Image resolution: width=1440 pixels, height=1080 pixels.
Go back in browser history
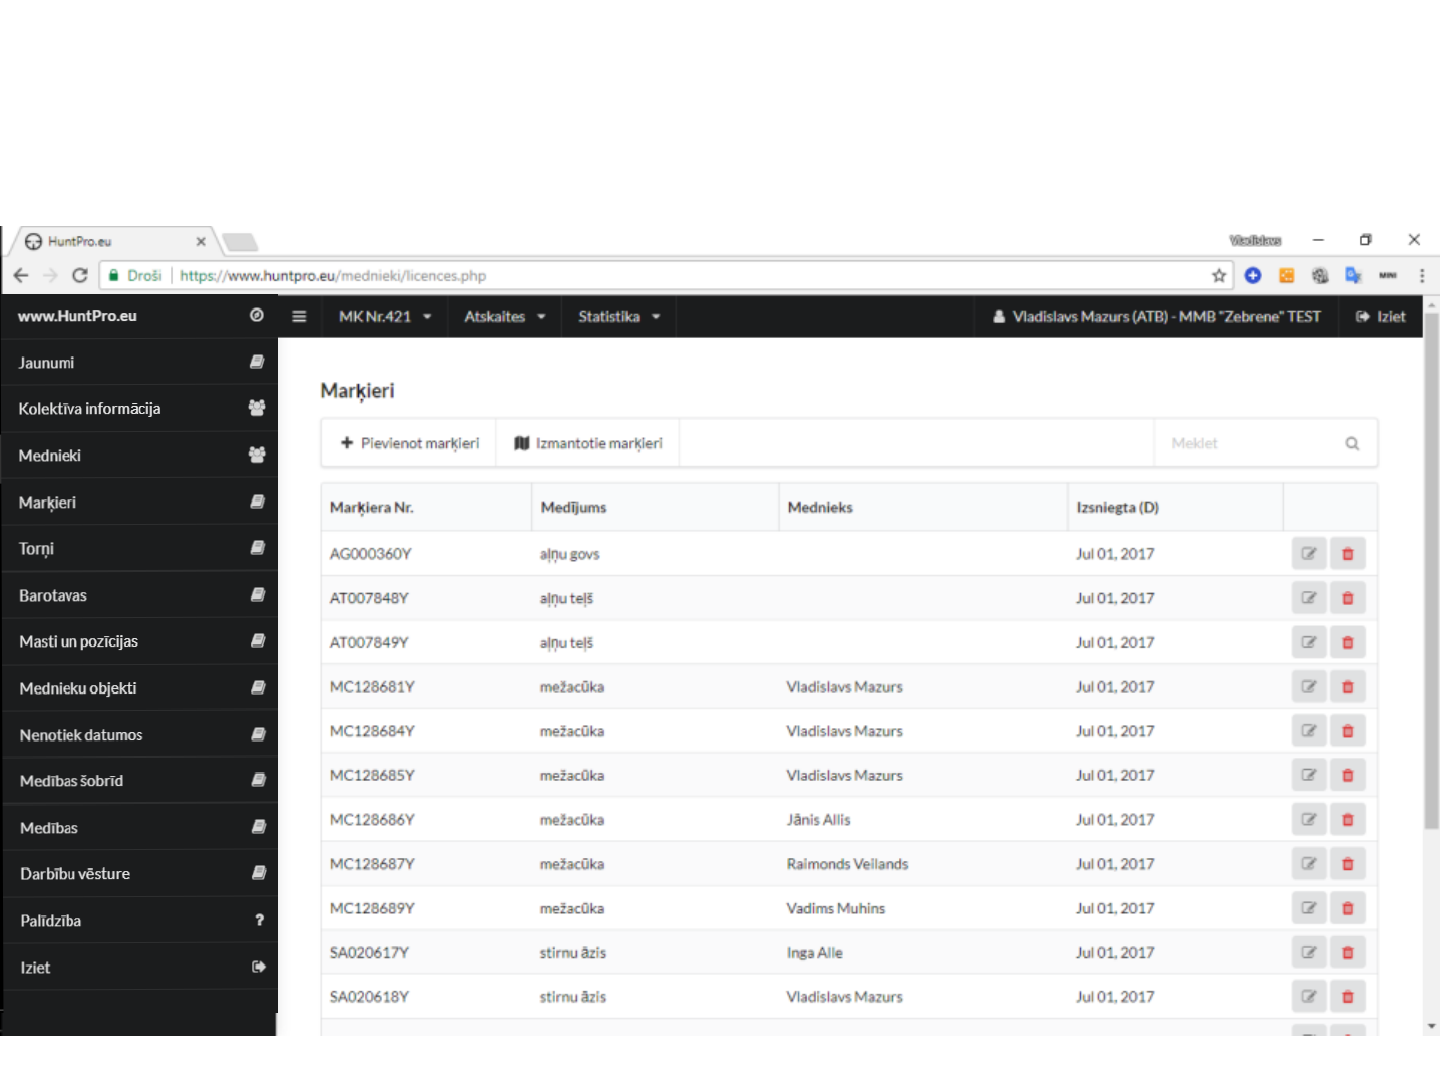(x=21, y=276)
